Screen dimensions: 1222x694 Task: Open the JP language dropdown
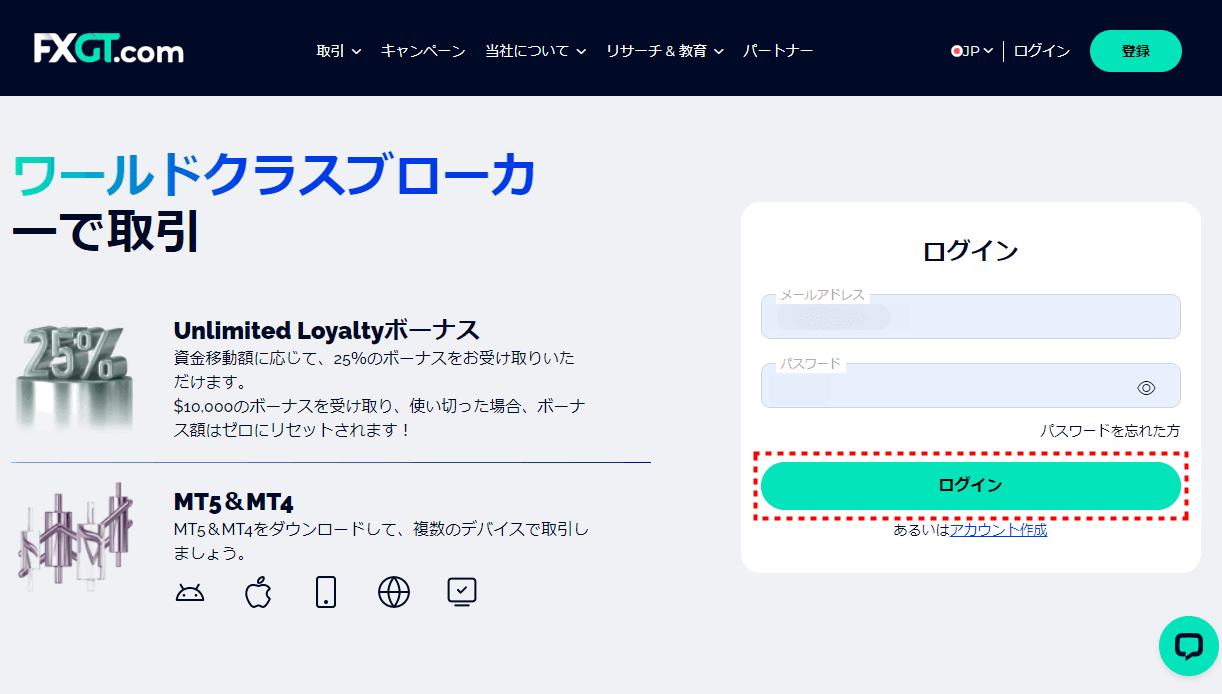[x=972, y=51]
